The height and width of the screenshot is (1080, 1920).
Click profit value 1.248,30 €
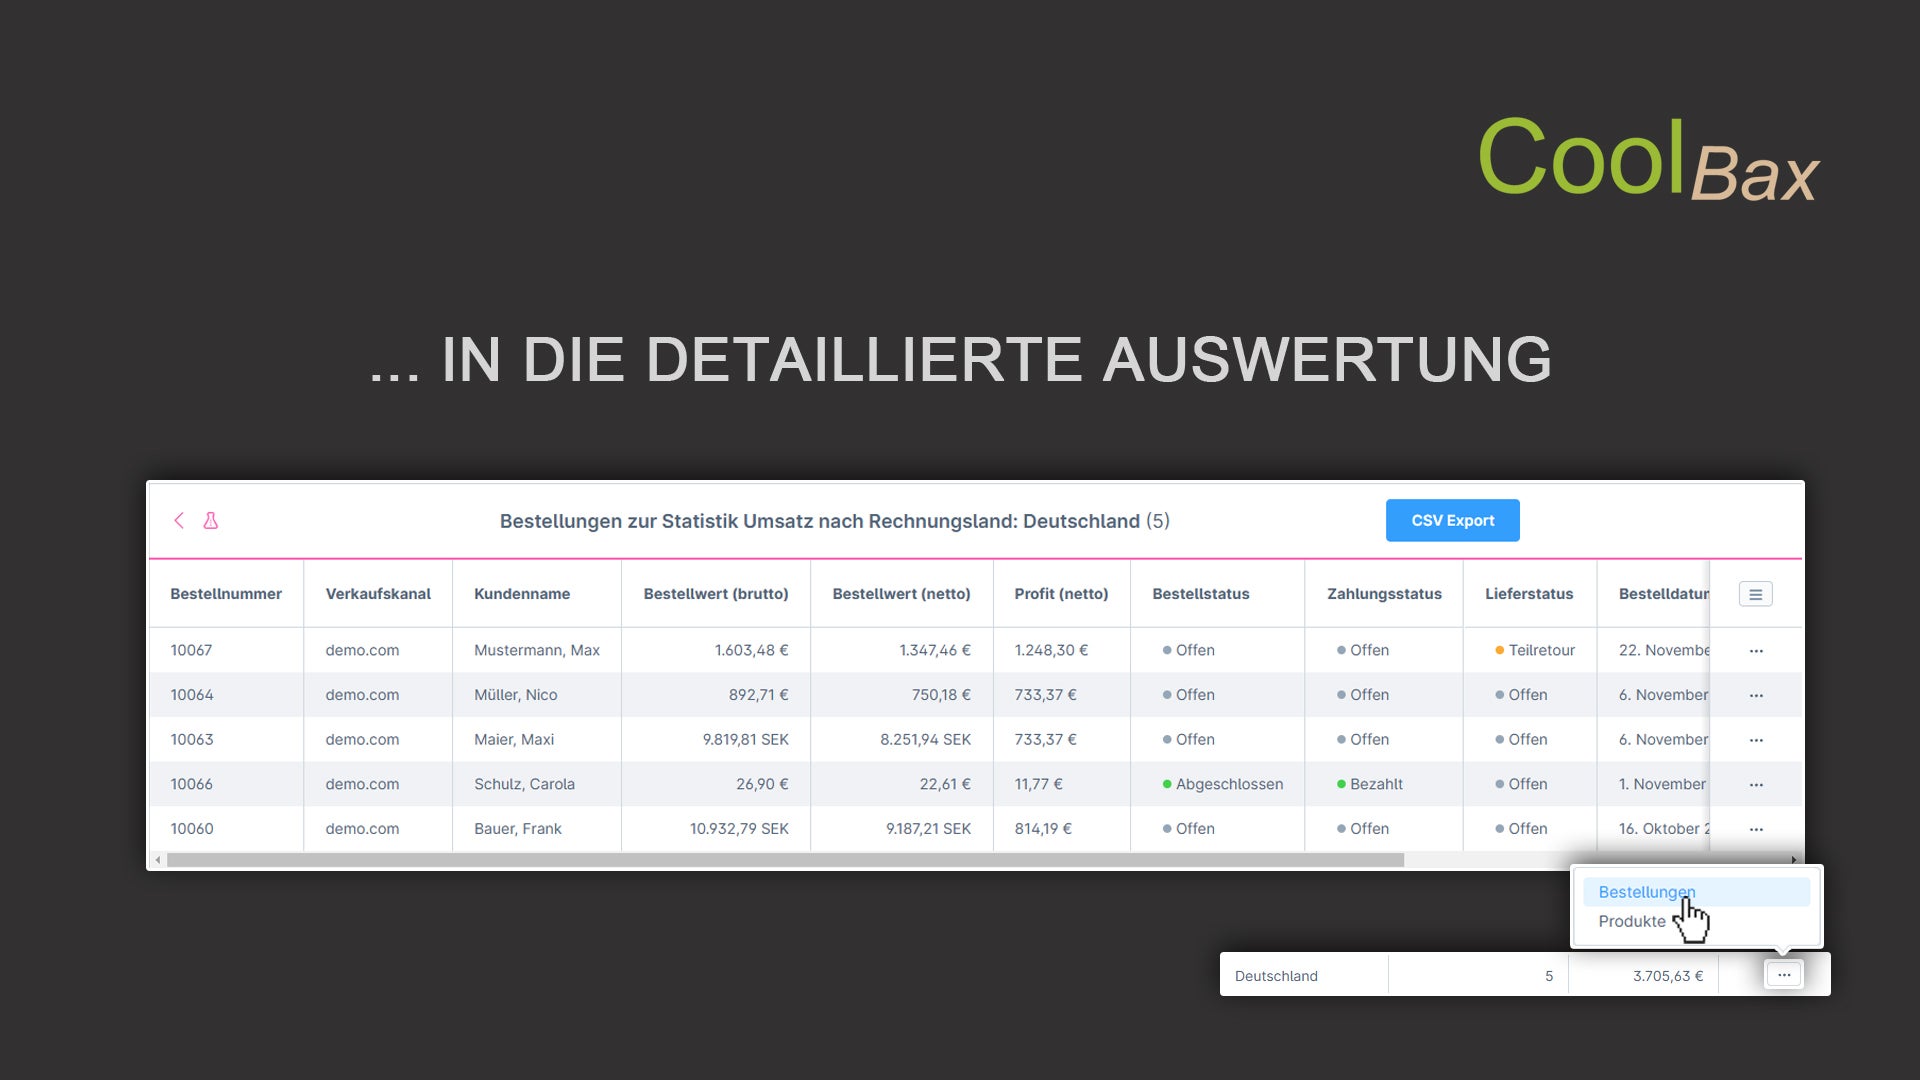click(x=1051, y=650)
